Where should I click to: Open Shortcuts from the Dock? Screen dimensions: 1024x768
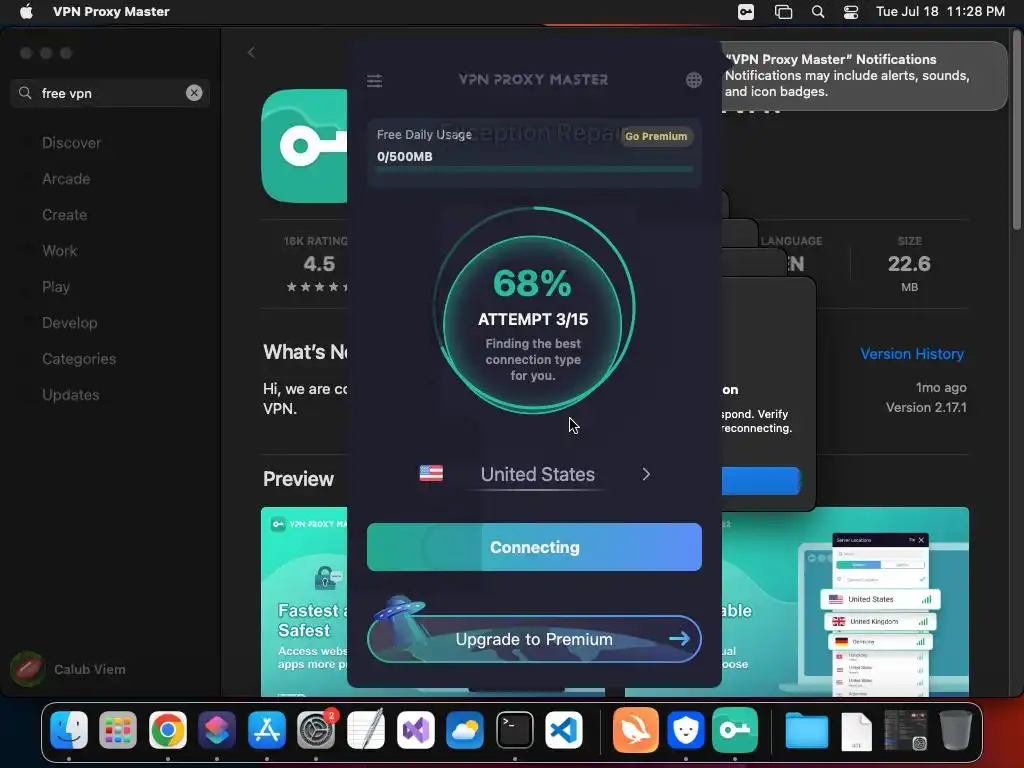pyautogui.click(x=217, y=729)
